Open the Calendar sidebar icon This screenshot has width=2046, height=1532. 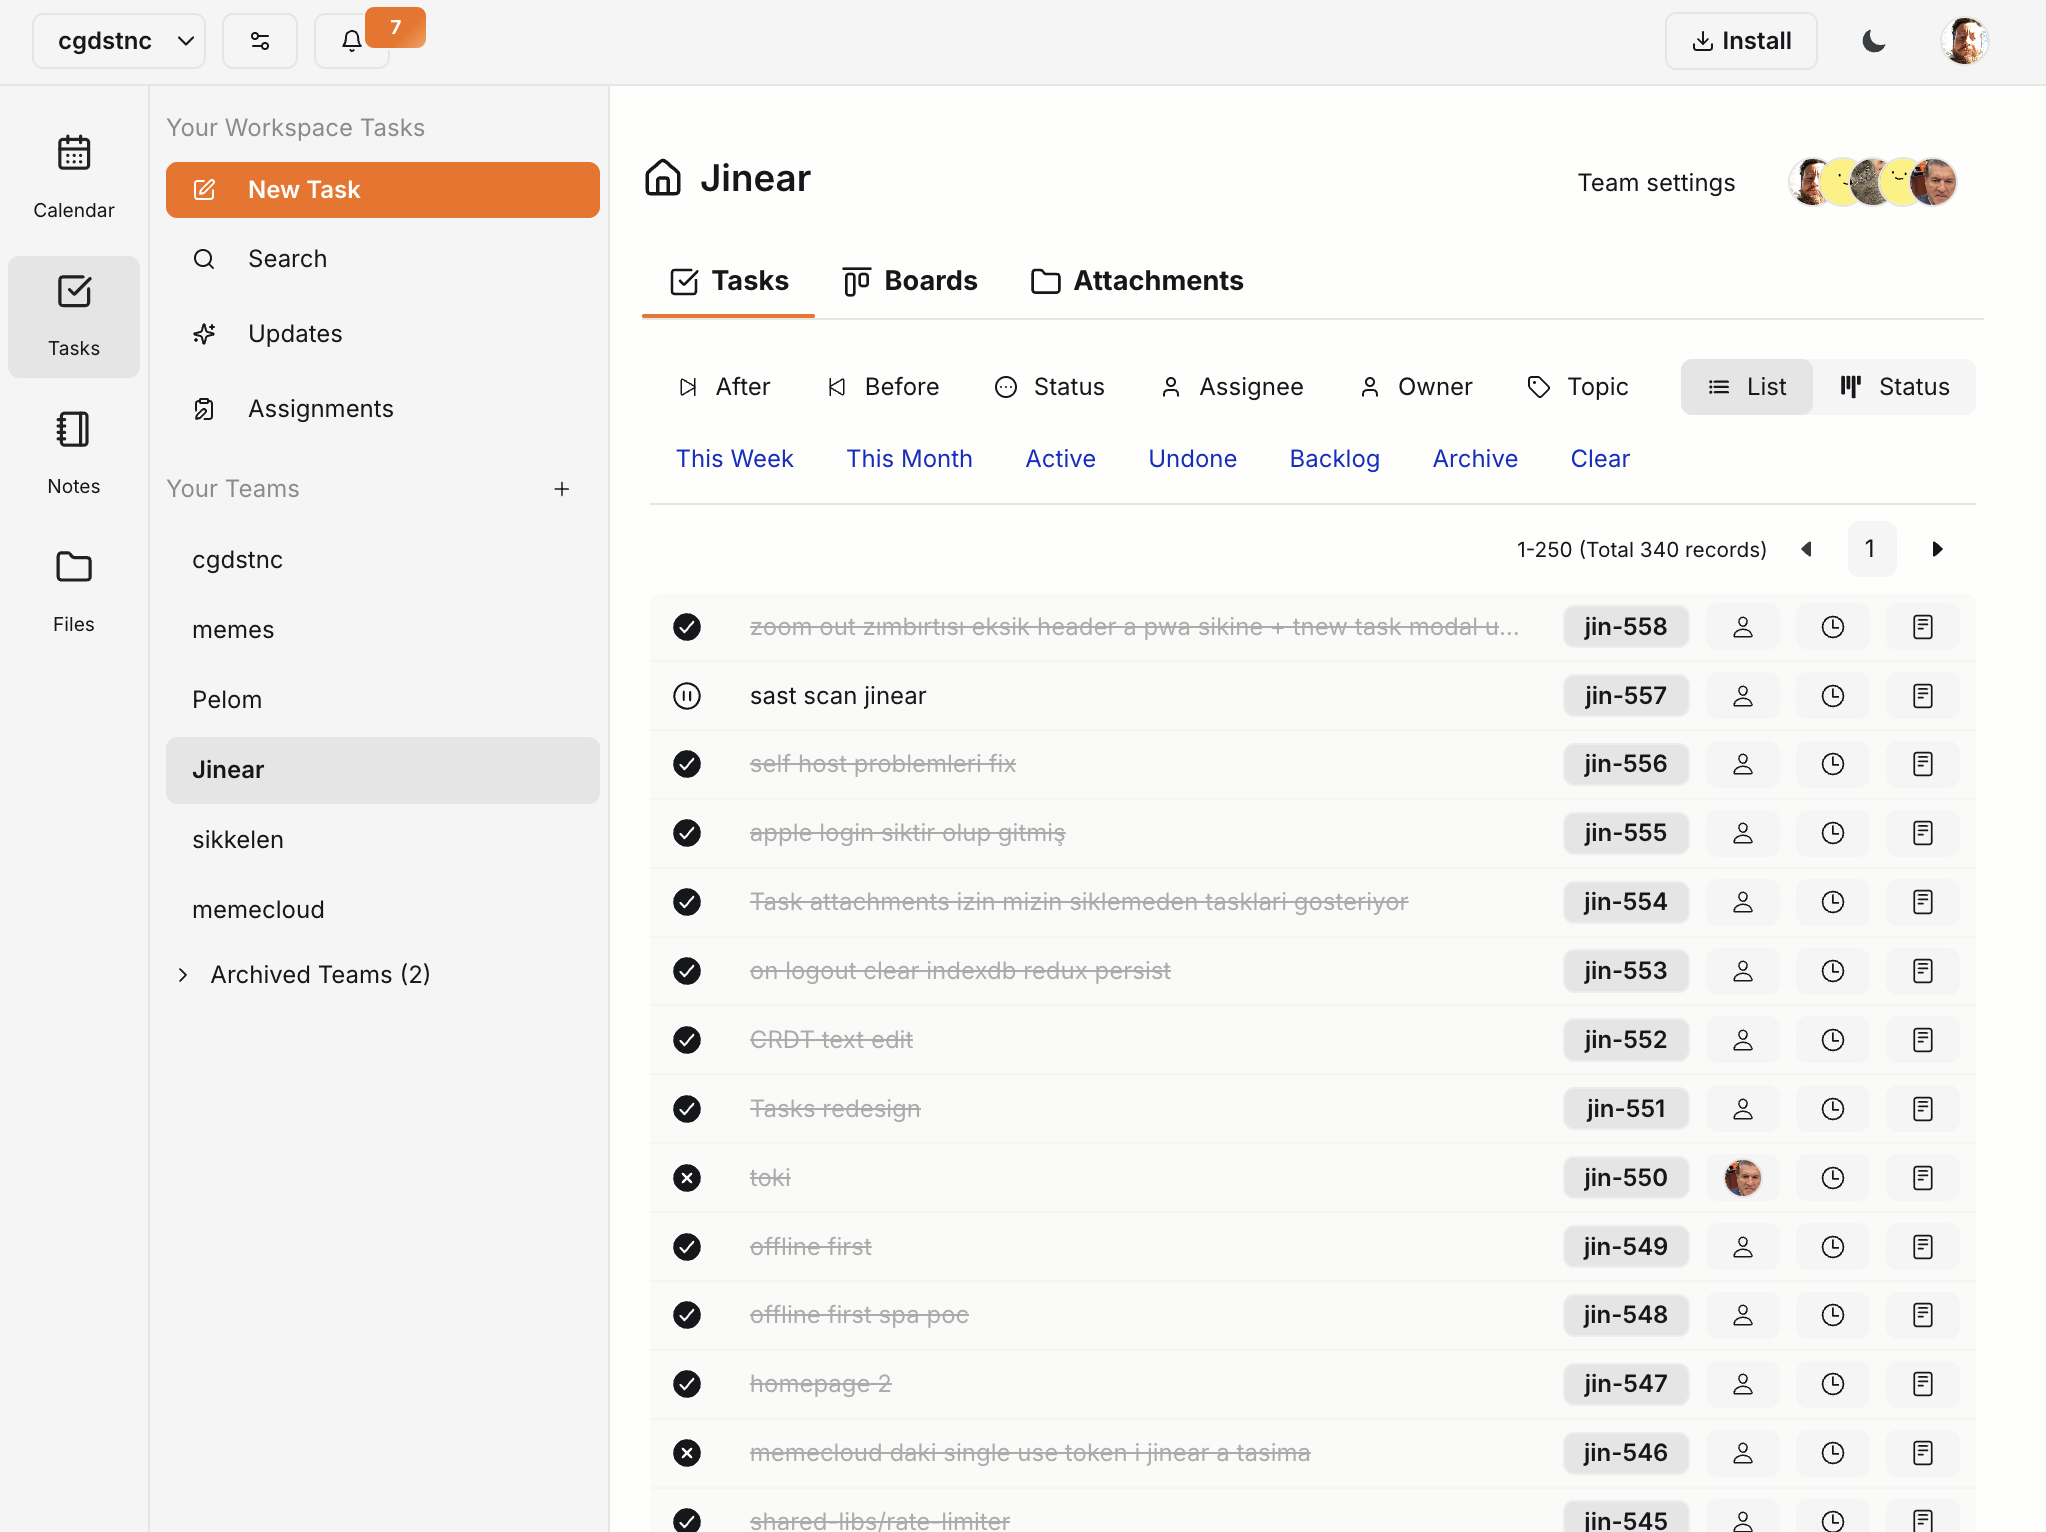tap(74, 177)
